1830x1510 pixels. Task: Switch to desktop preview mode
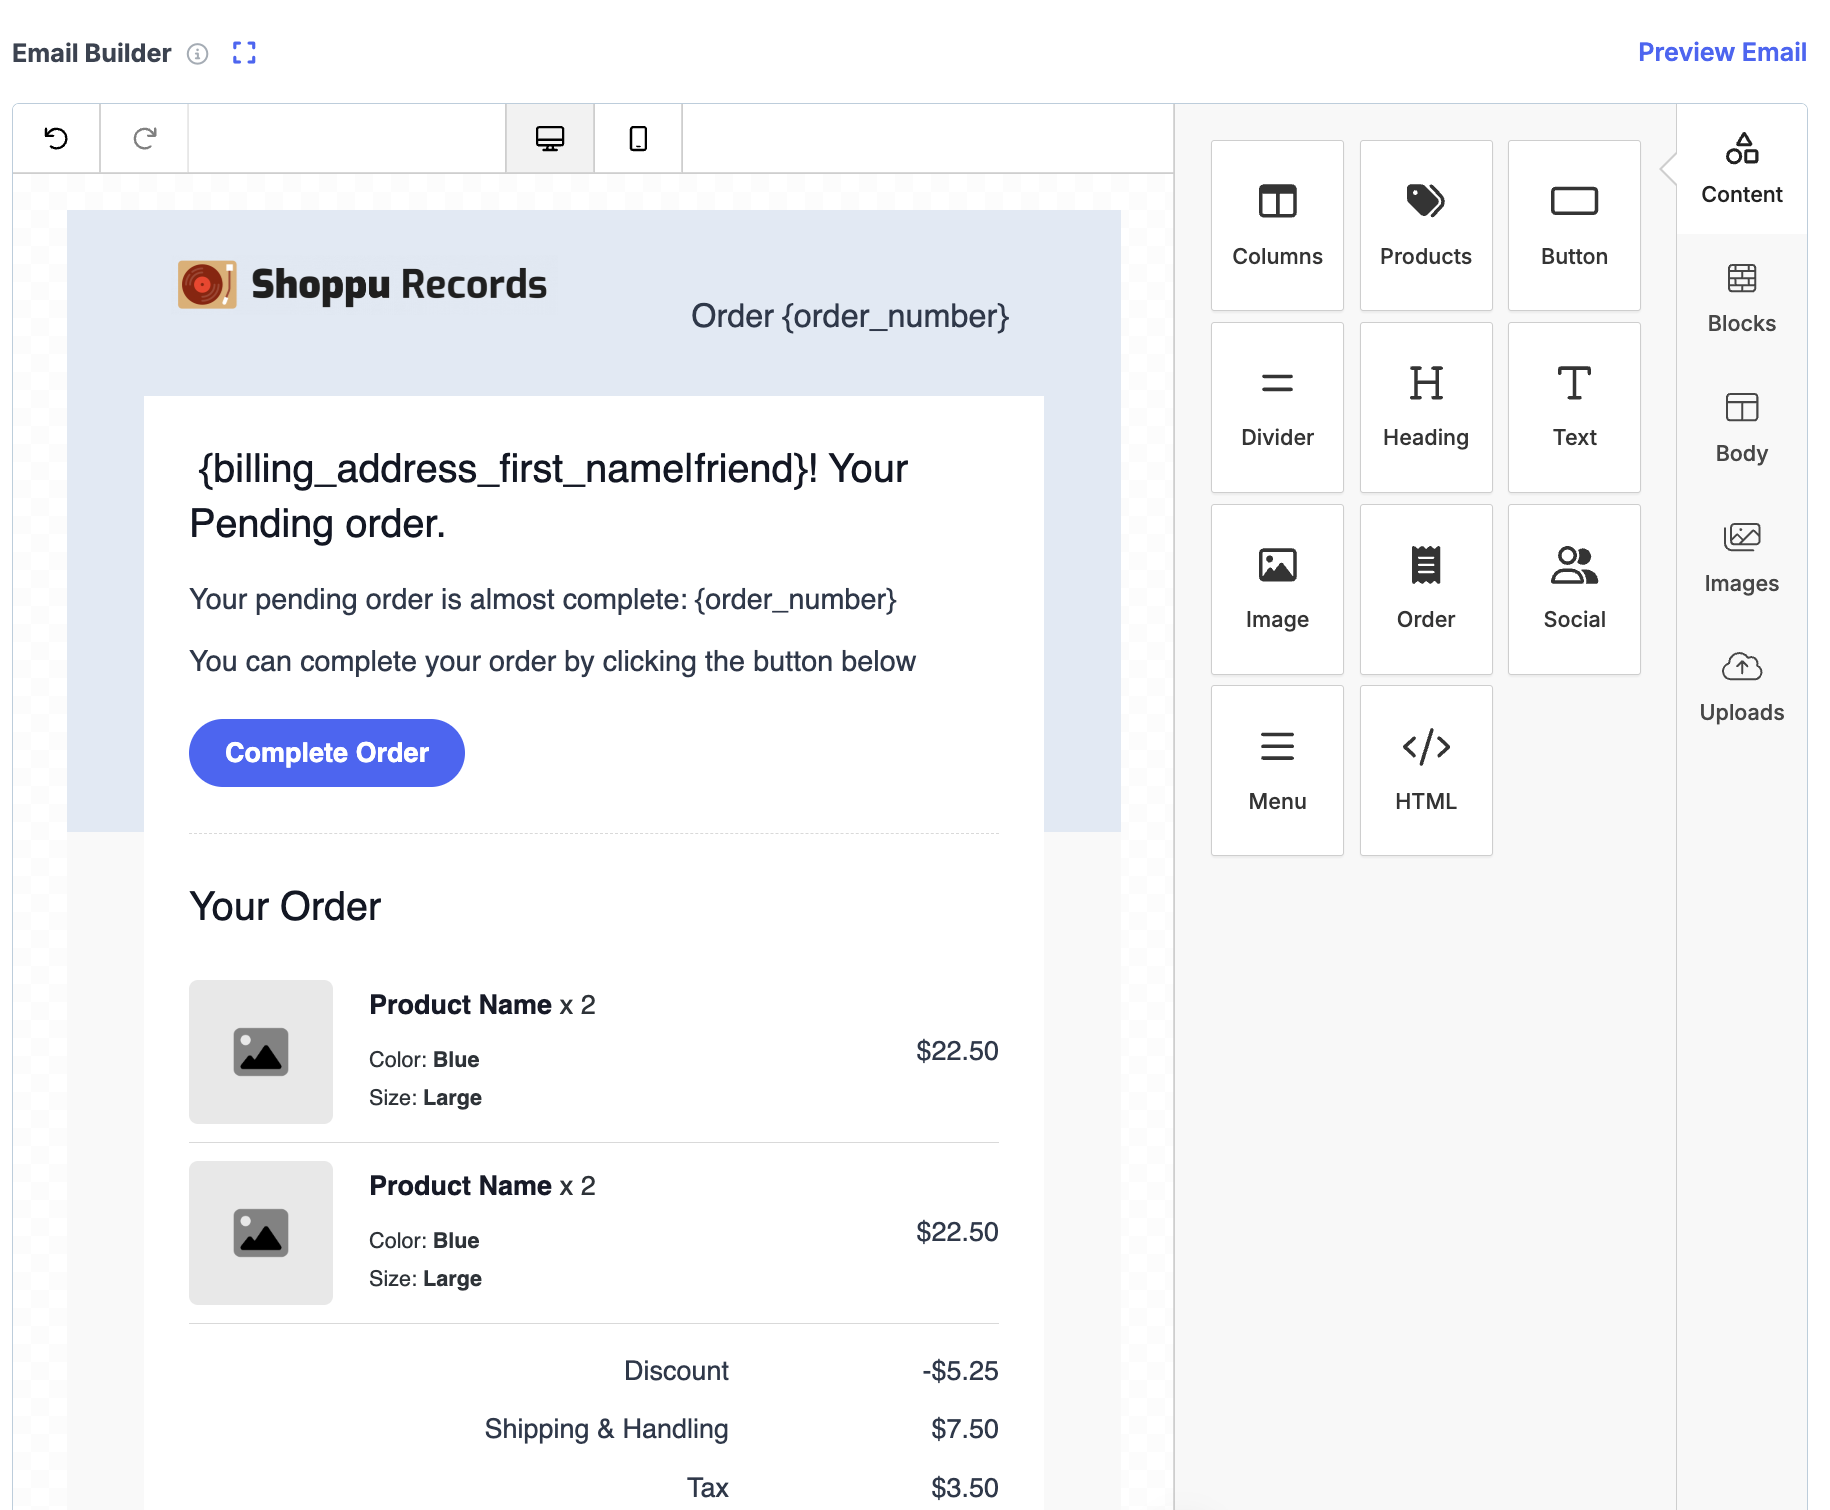[x=550, y=138]
